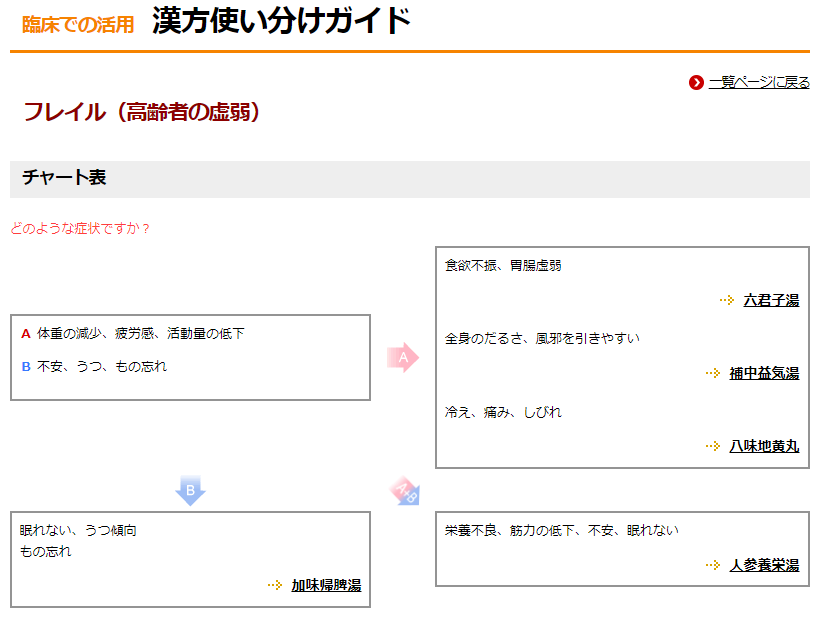Screen dimensions: 830x631
Task: Click the チャート表 section header
Action: [x=64, y=178]
